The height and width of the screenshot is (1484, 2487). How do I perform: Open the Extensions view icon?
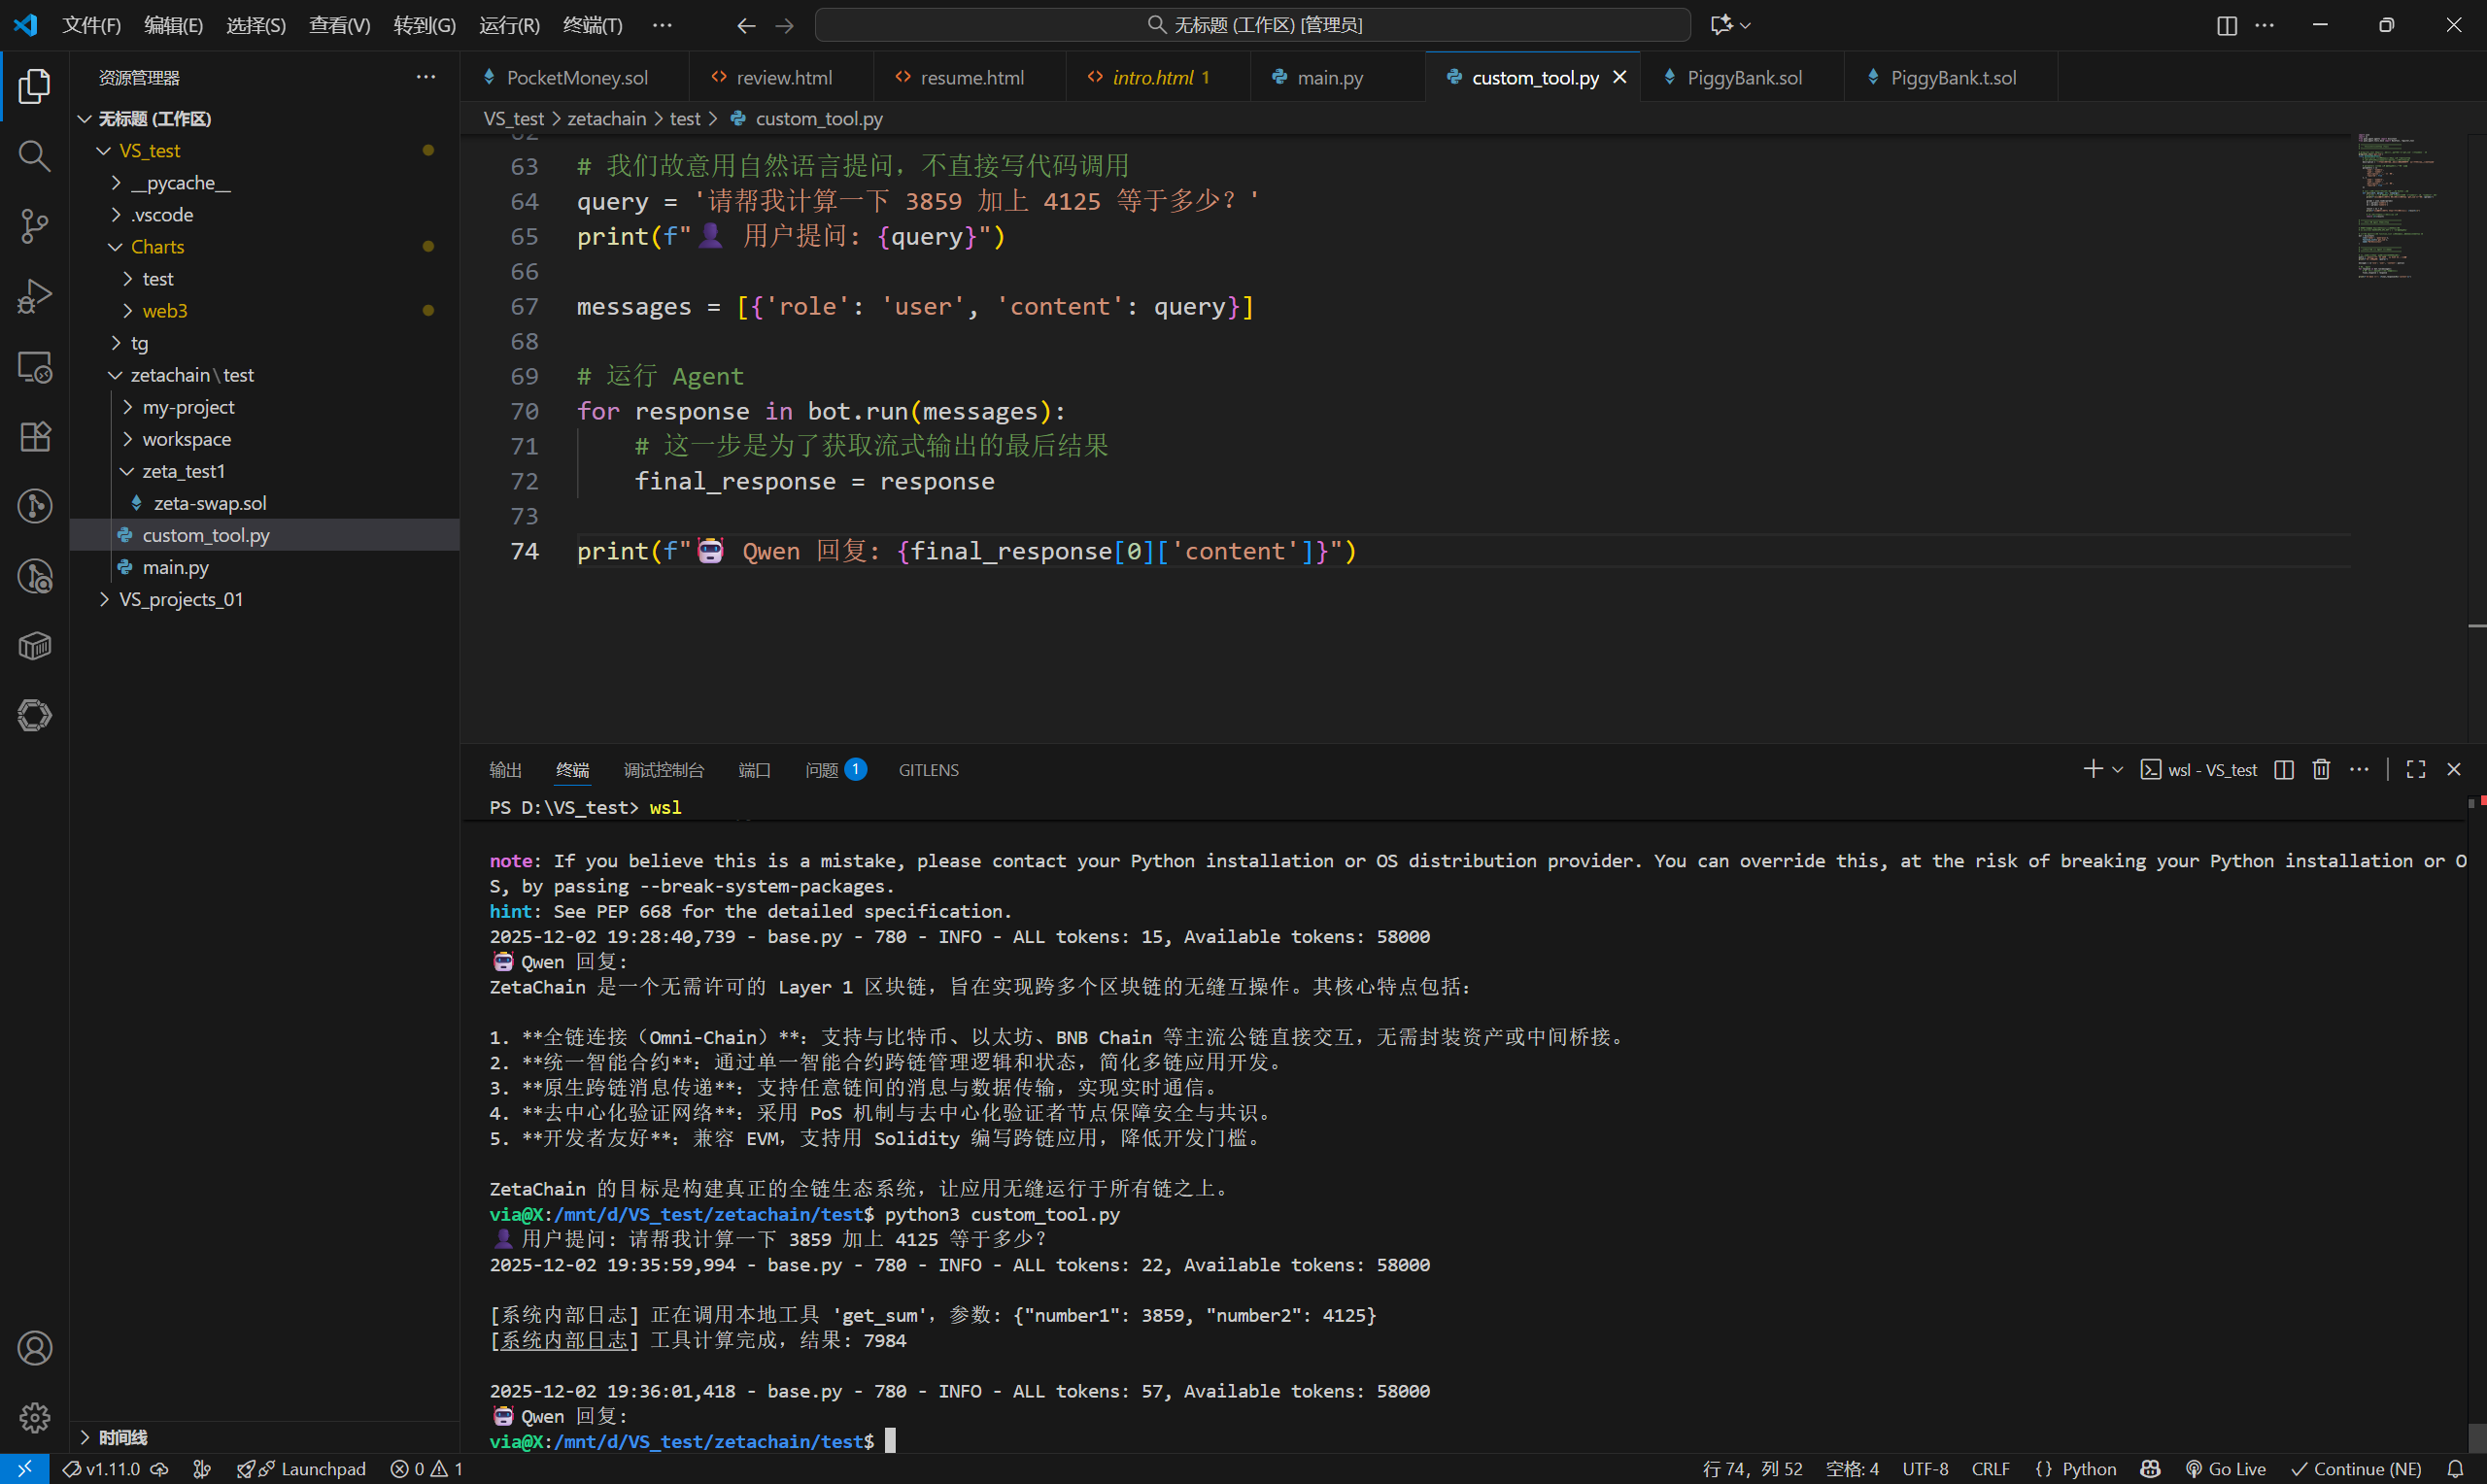[34, 437]
